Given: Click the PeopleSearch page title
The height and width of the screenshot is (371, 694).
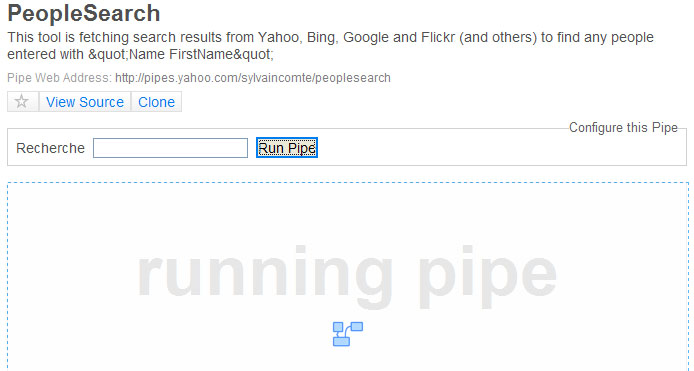Looking at the screenshot, I should tap(84, 13).
